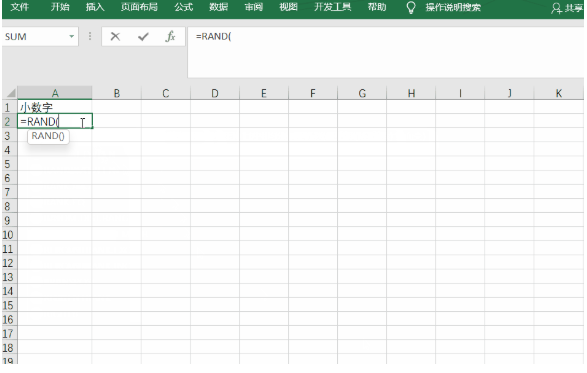Open the 公式 ribbon tab

pos(183,7)
